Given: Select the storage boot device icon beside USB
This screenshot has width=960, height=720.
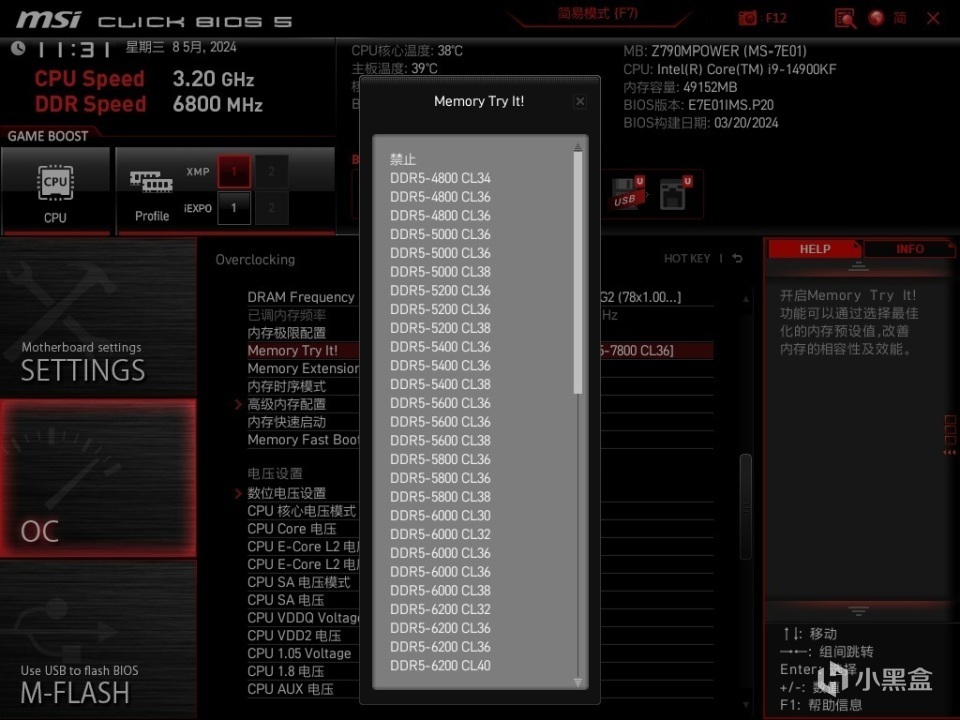Looking at the screenshot, I should (x=675, y=193).
